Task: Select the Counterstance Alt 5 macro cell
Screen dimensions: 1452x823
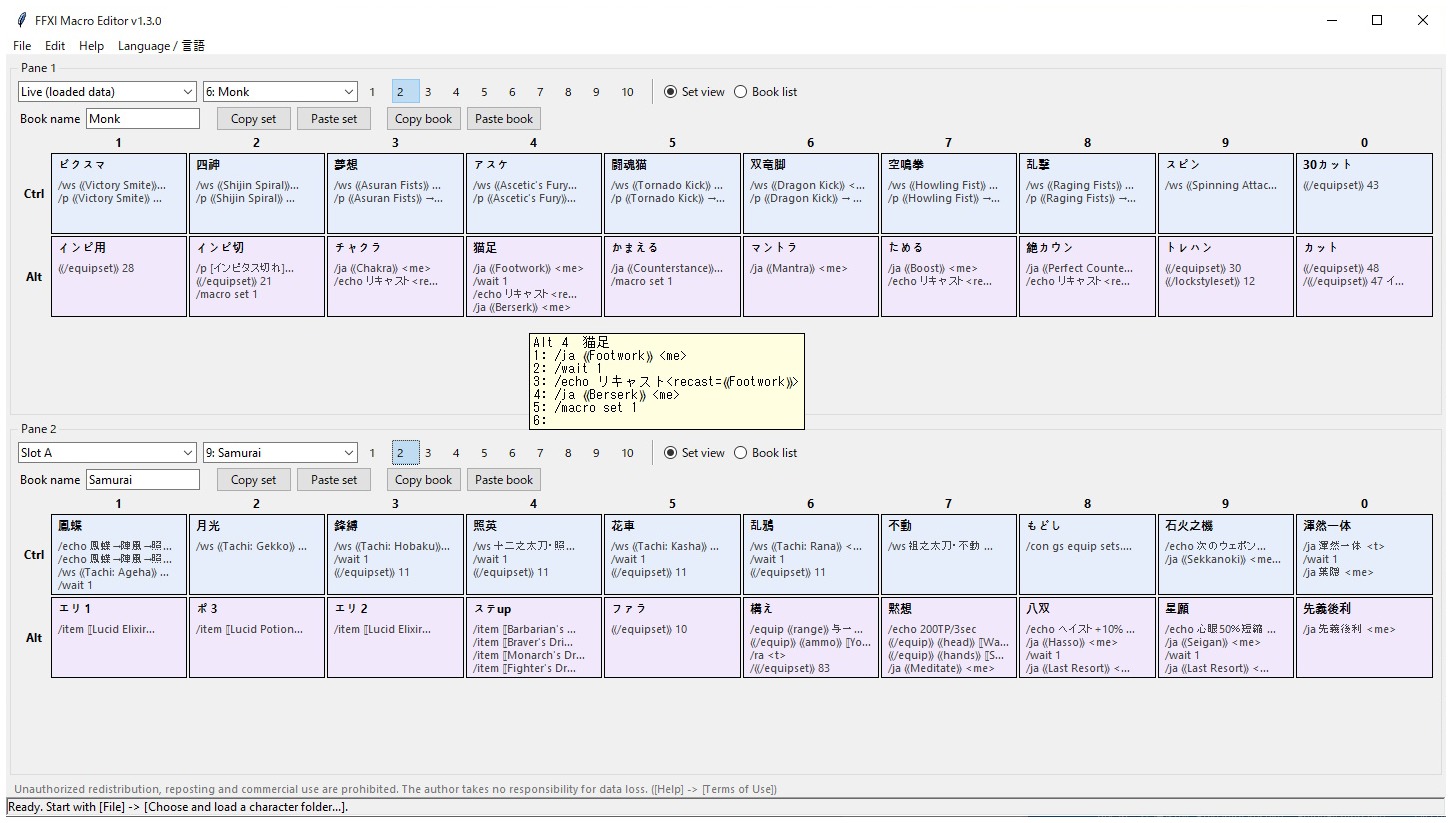Action: (673, 277)
